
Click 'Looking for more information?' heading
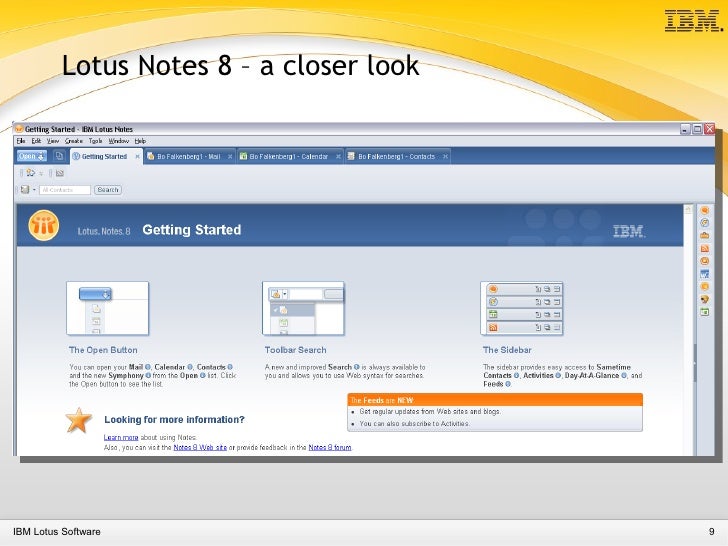click(174, 420)
